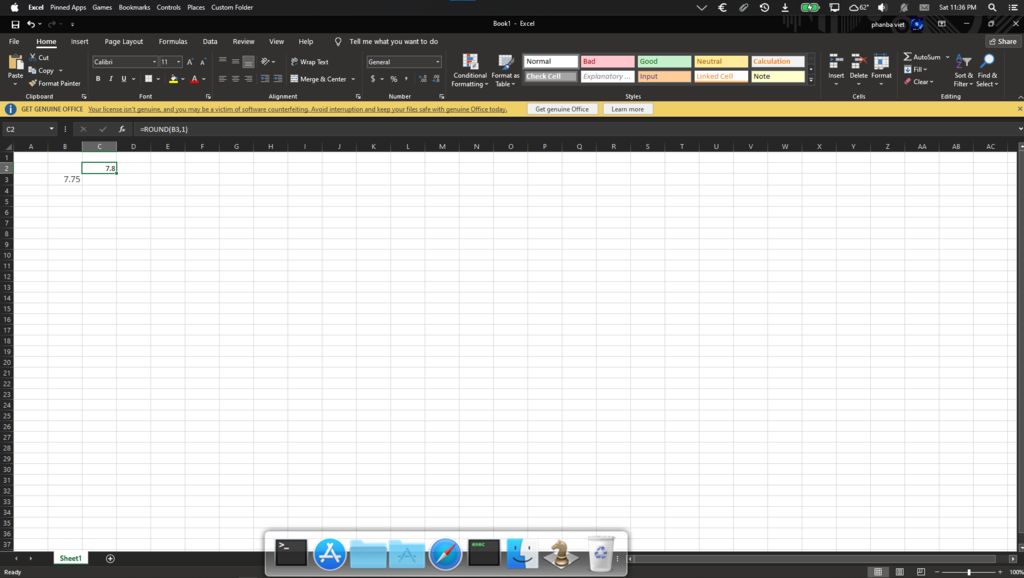Open the File tab
This screenshot has height=578, width=1024.
click(x=14, y=41)
